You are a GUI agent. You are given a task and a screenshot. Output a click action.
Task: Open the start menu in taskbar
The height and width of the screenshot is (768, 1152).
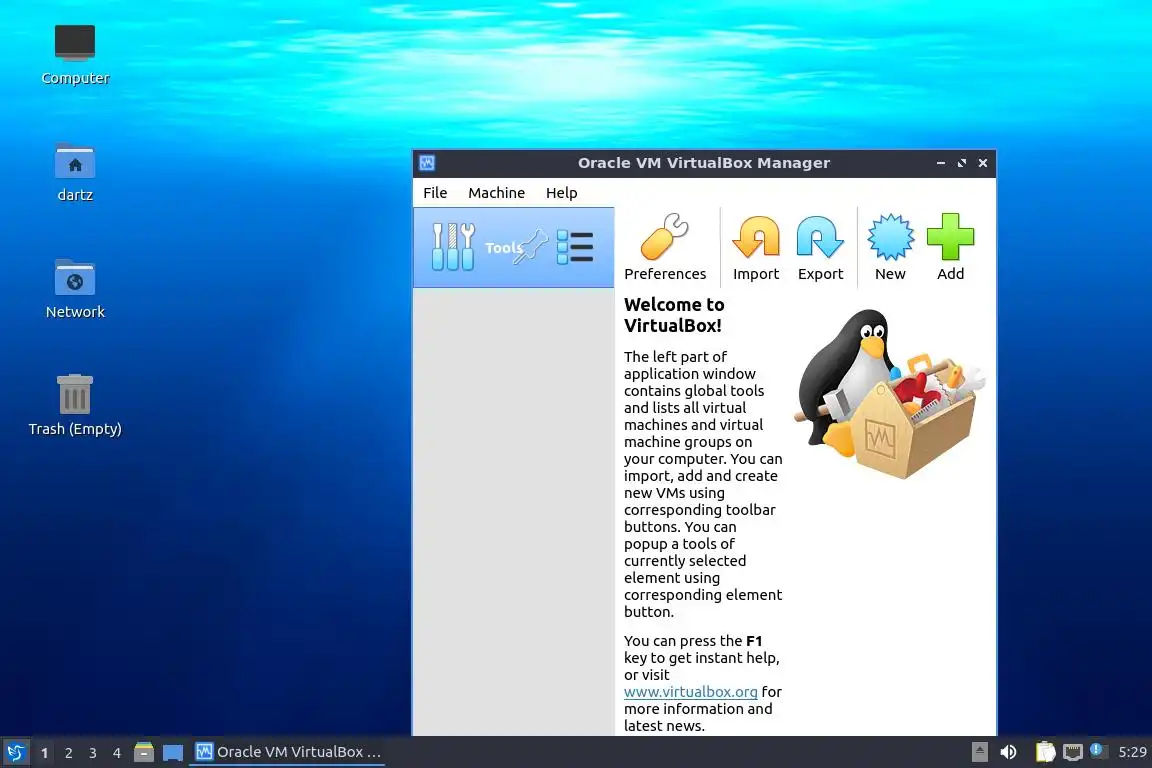click(x=15, y=753)
